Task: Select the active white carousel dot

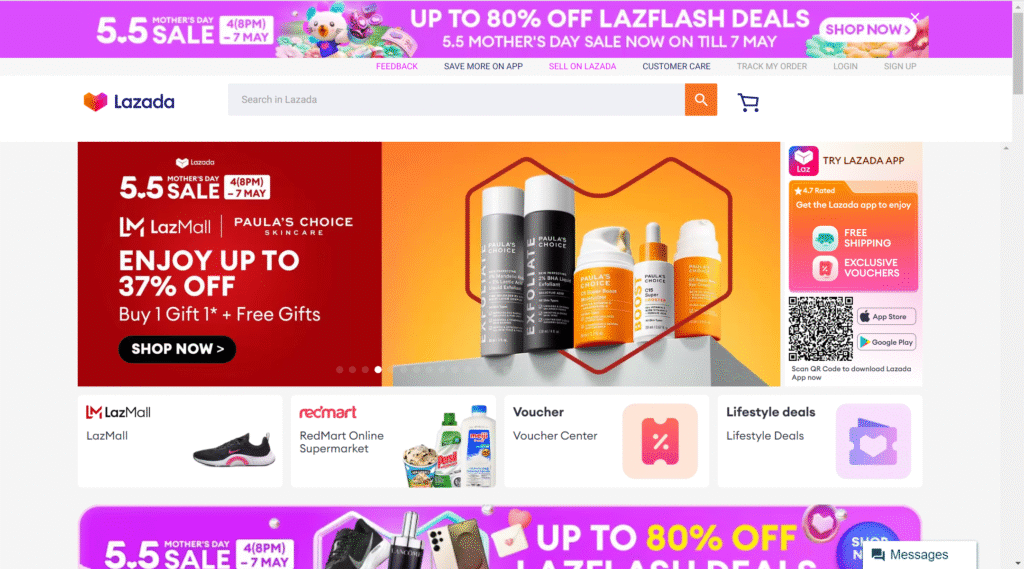Action: pos(377,370)
